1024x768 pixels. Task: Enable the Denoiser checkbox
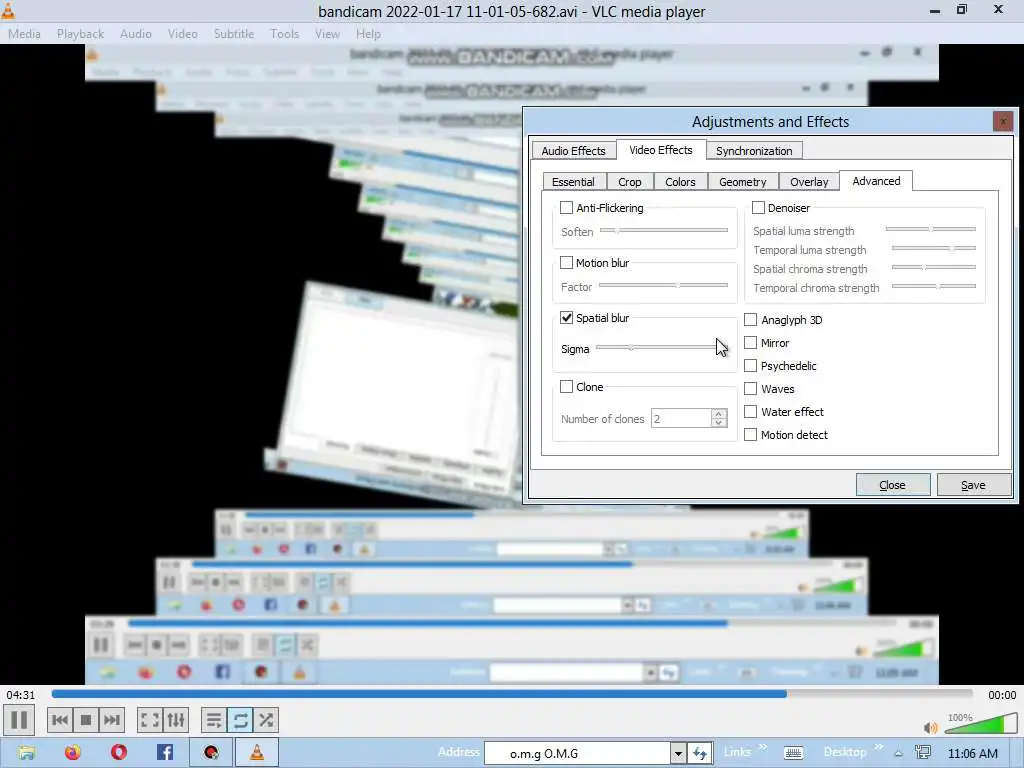pos(758,208)
